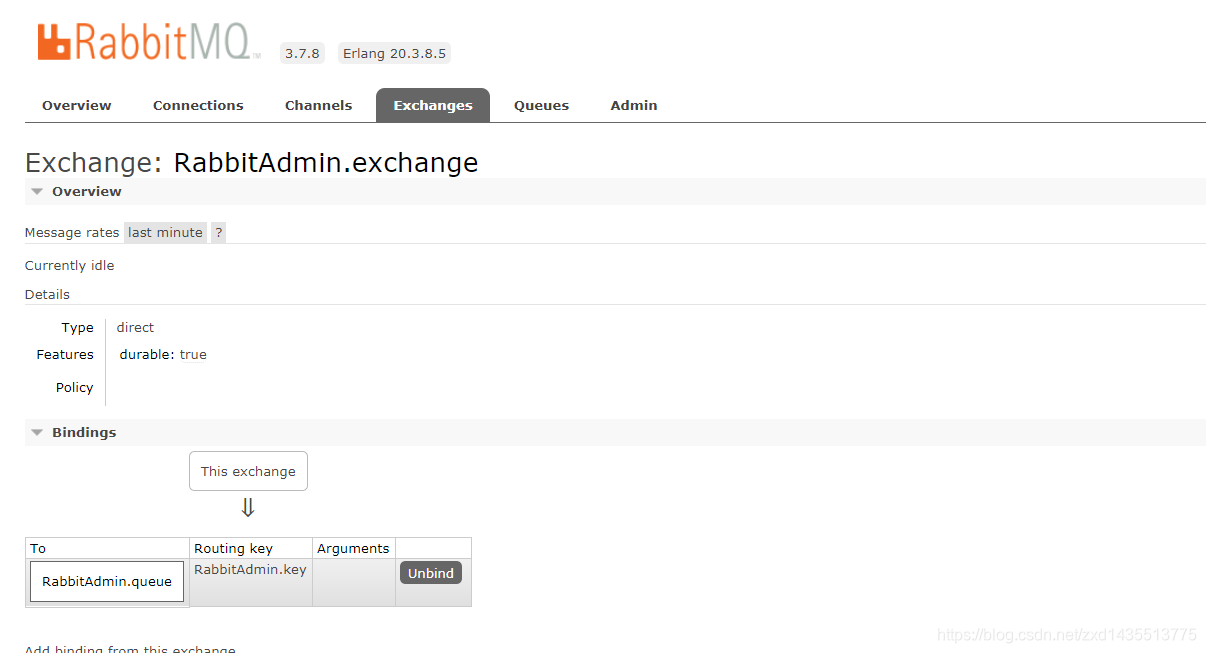Click the 3.7.8 version badge
Viewport: 1206px width, 653px height.
click(x=302, y=53)
